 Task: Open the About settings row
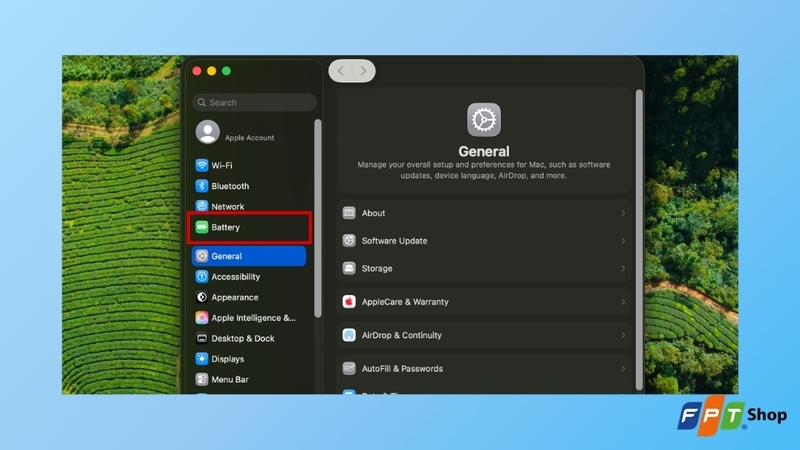(x=484, y=213)
